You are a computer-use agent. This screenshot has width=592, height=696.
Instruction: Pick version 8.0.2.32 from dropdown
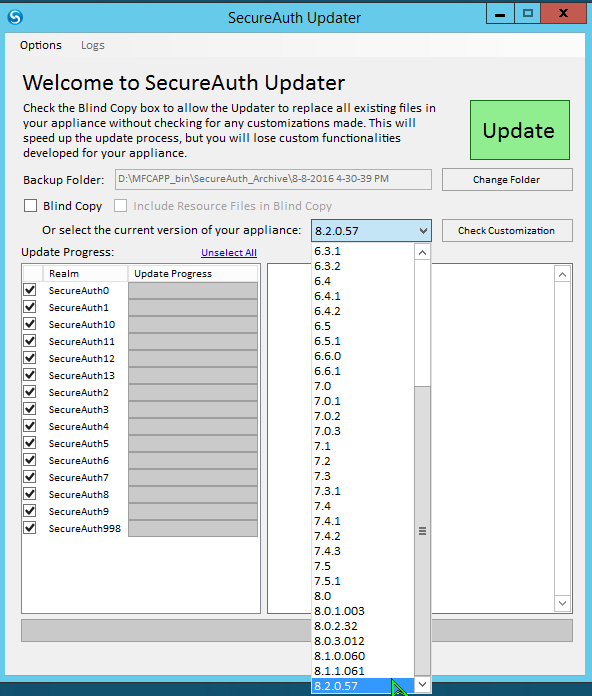point(363,626)
